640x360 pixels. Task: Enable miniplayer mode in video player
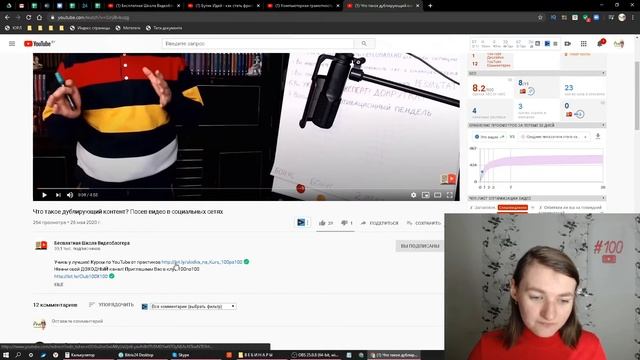[425, 195]
